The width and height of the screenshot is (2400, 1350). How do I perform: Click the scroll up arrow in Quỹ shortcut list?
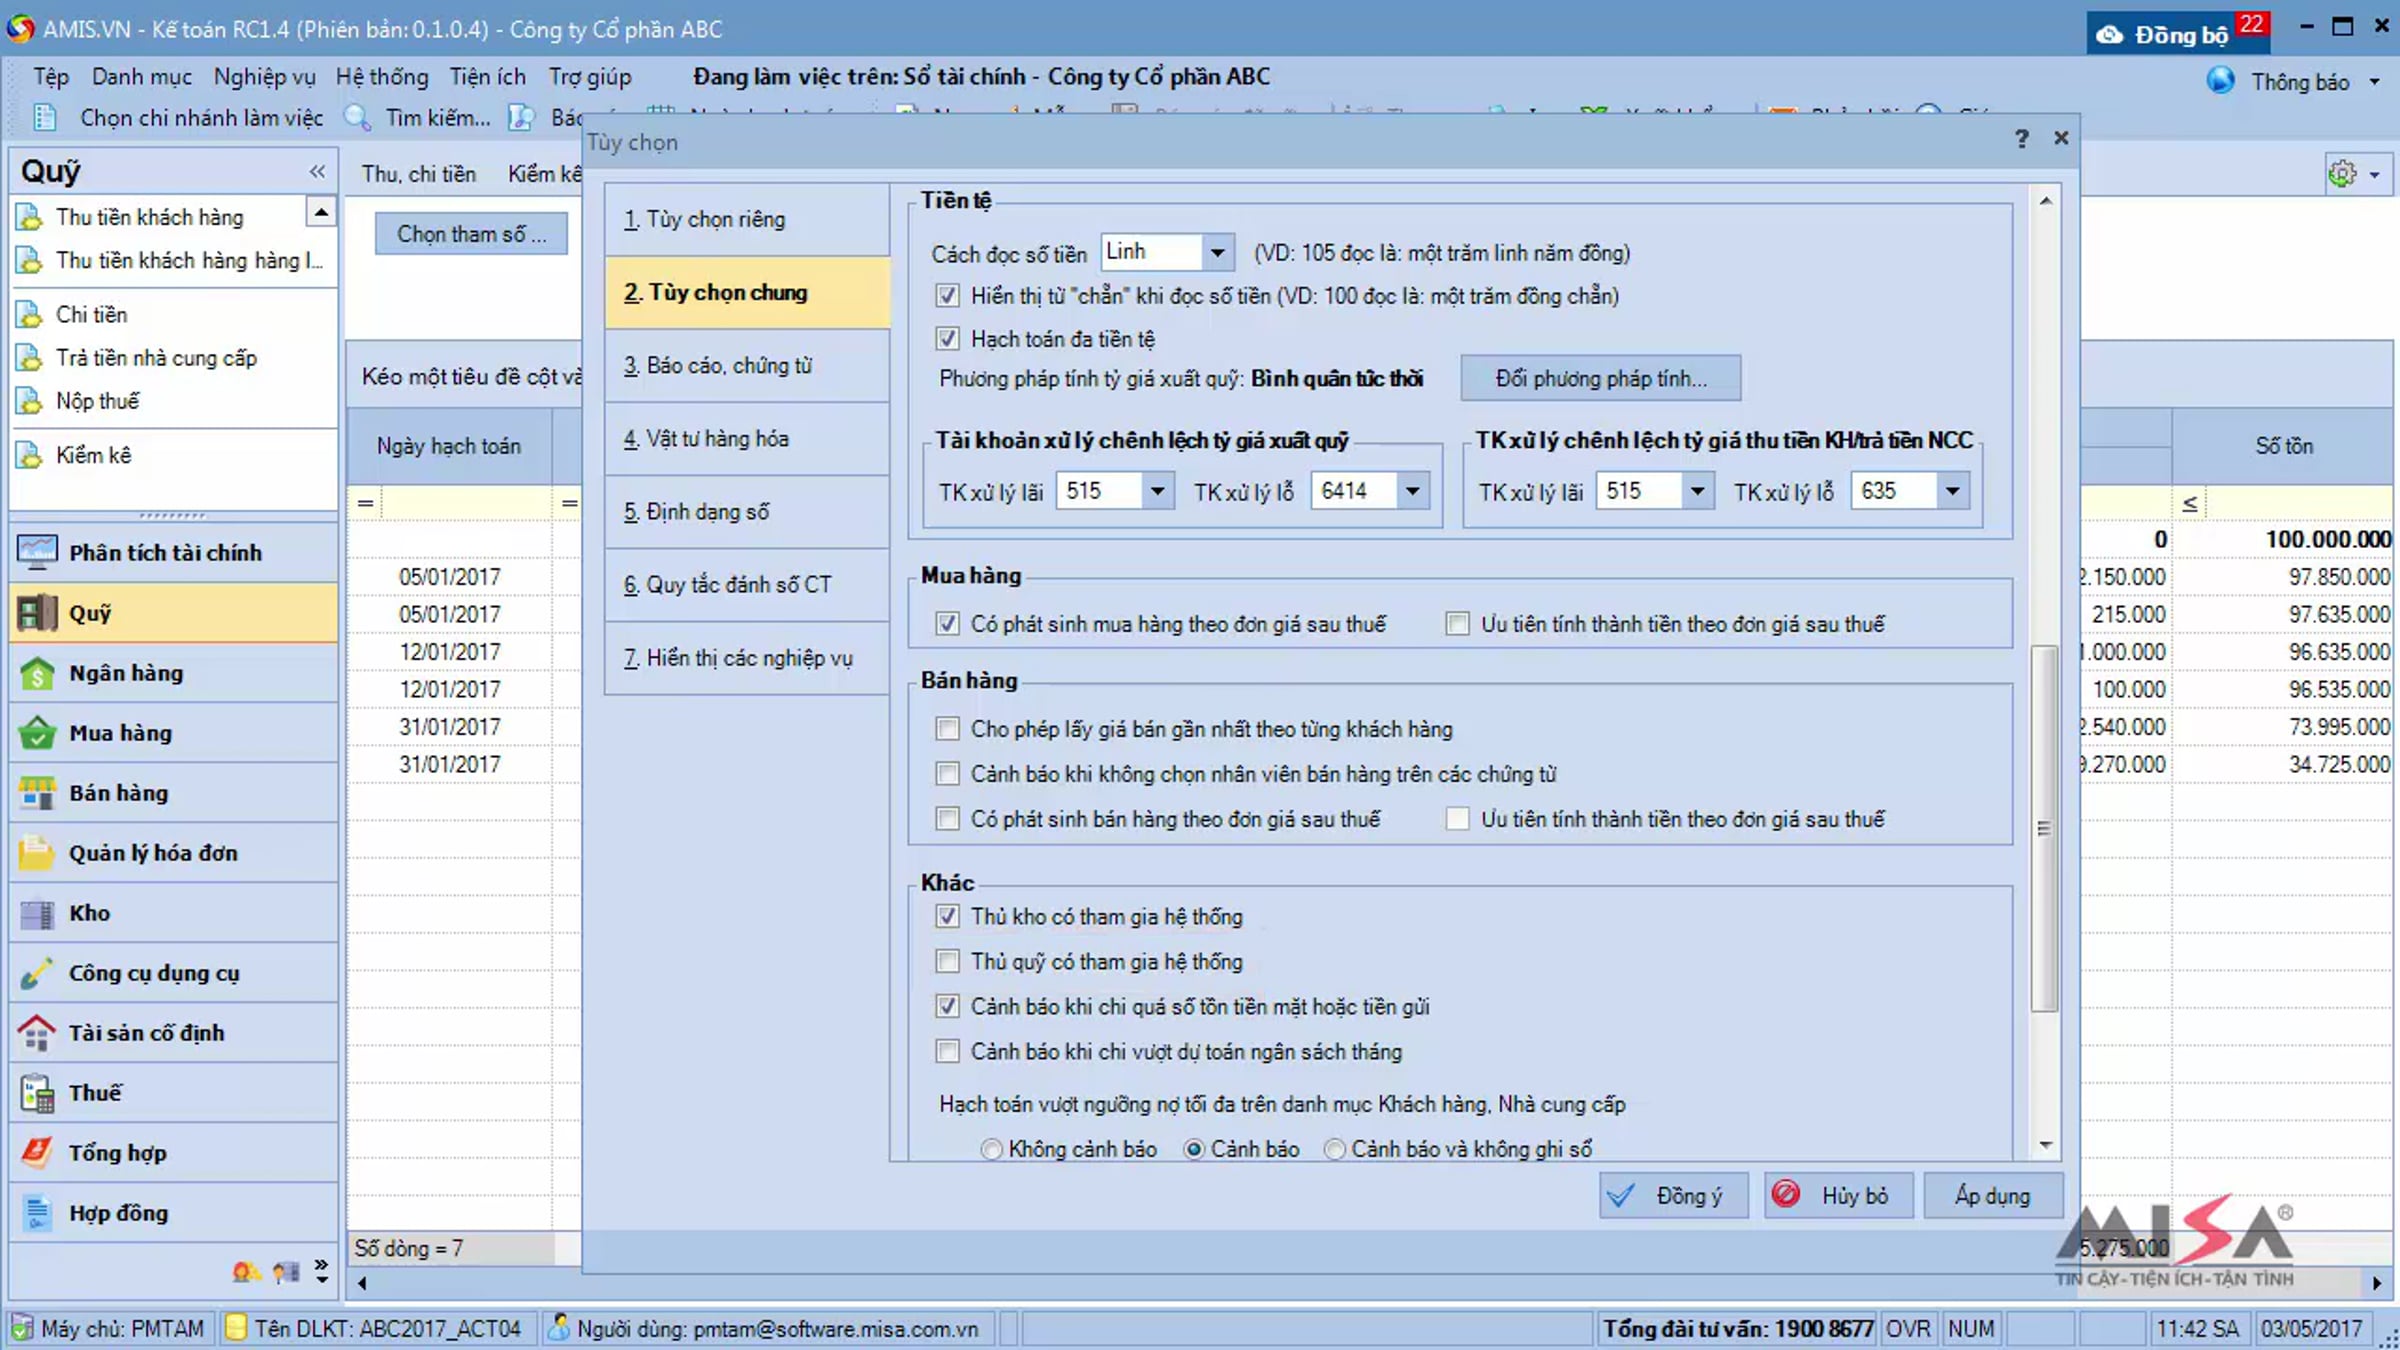tap(321, 212)
